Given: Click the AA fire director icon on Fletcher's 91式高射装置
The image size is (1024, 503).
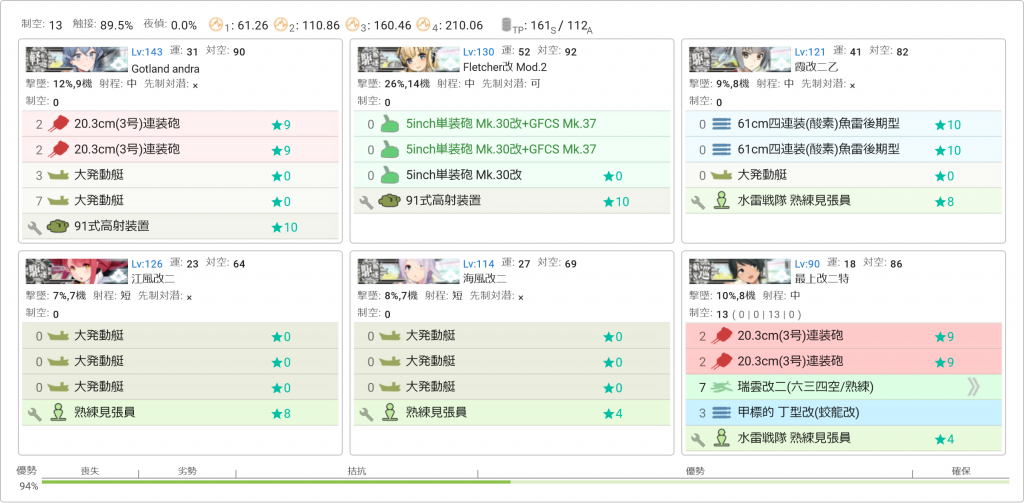Looking at the screenshot, I should tap(389, 201).
